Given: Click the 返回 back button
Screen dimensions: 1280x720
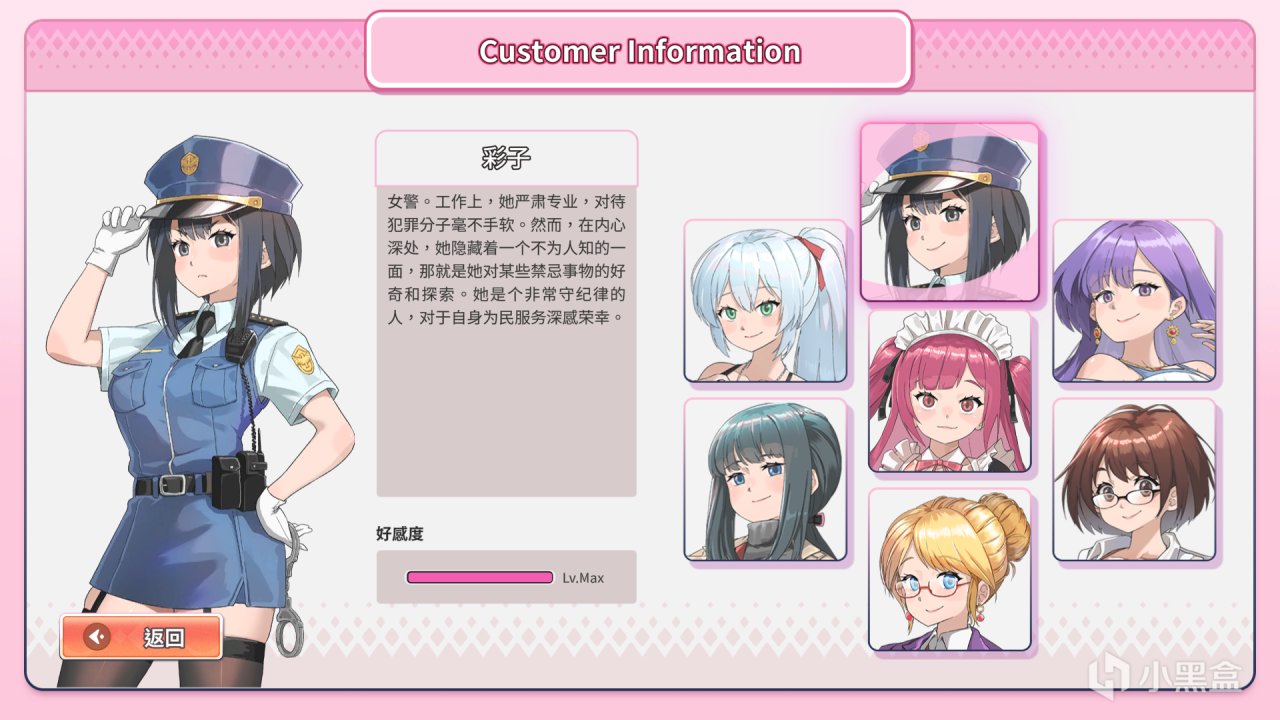Looking at the screenshot, I should coord(141,637).
